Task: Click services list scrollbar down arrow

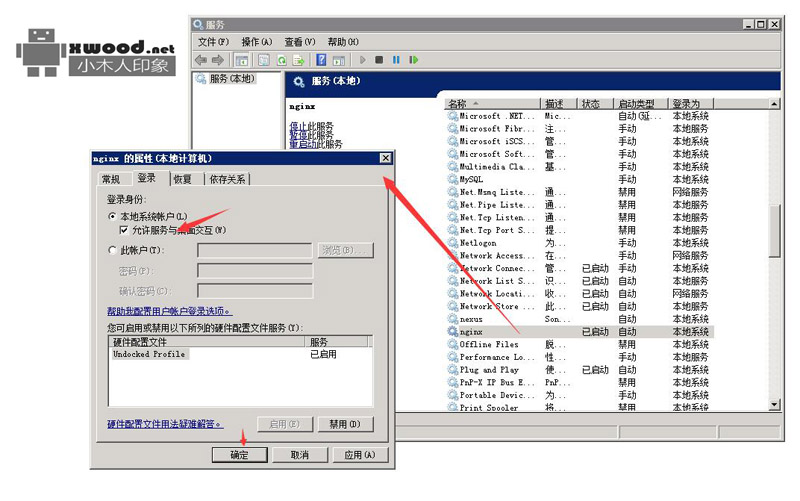Action: pos(774,405)
